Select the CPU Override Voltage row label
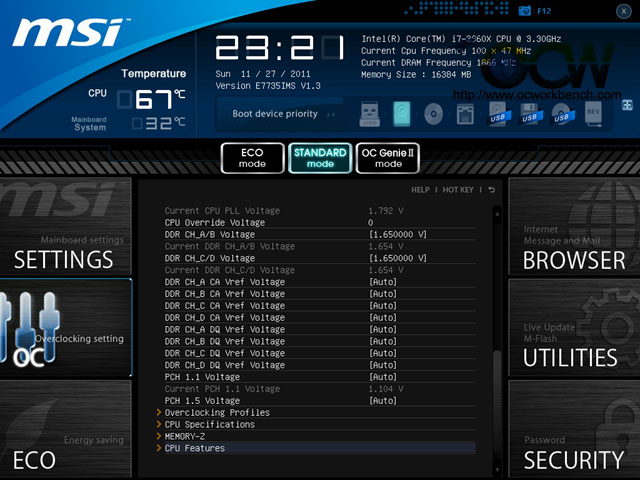The height and width of the screenshot is (480, 640). pos(215,223)
